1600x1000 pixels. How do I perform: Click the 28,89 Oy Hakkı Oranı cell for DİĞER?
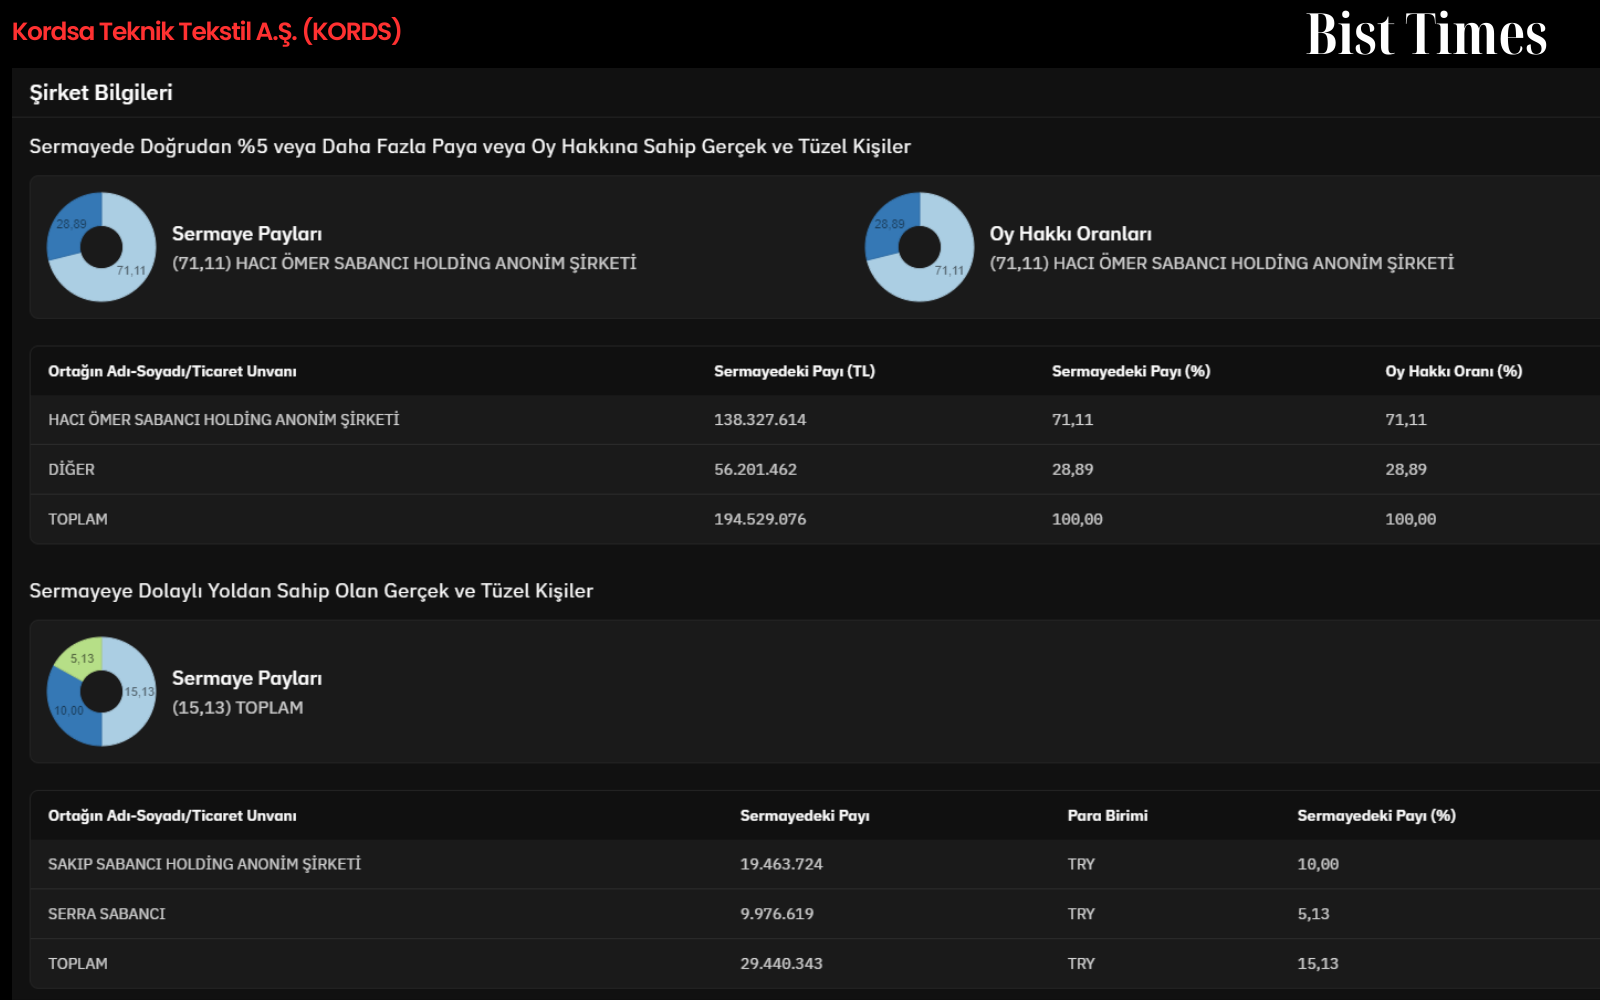point(1406,470)
